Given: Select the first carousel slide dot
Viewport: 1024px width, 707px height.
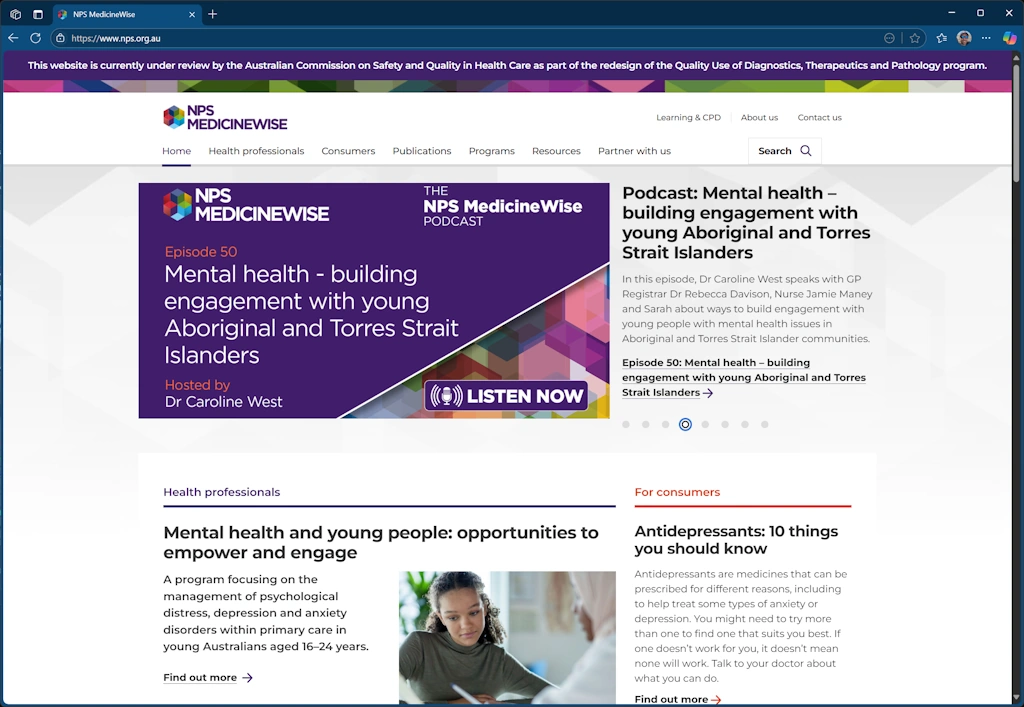Looking at the screenshot, I should coord(626,424).
